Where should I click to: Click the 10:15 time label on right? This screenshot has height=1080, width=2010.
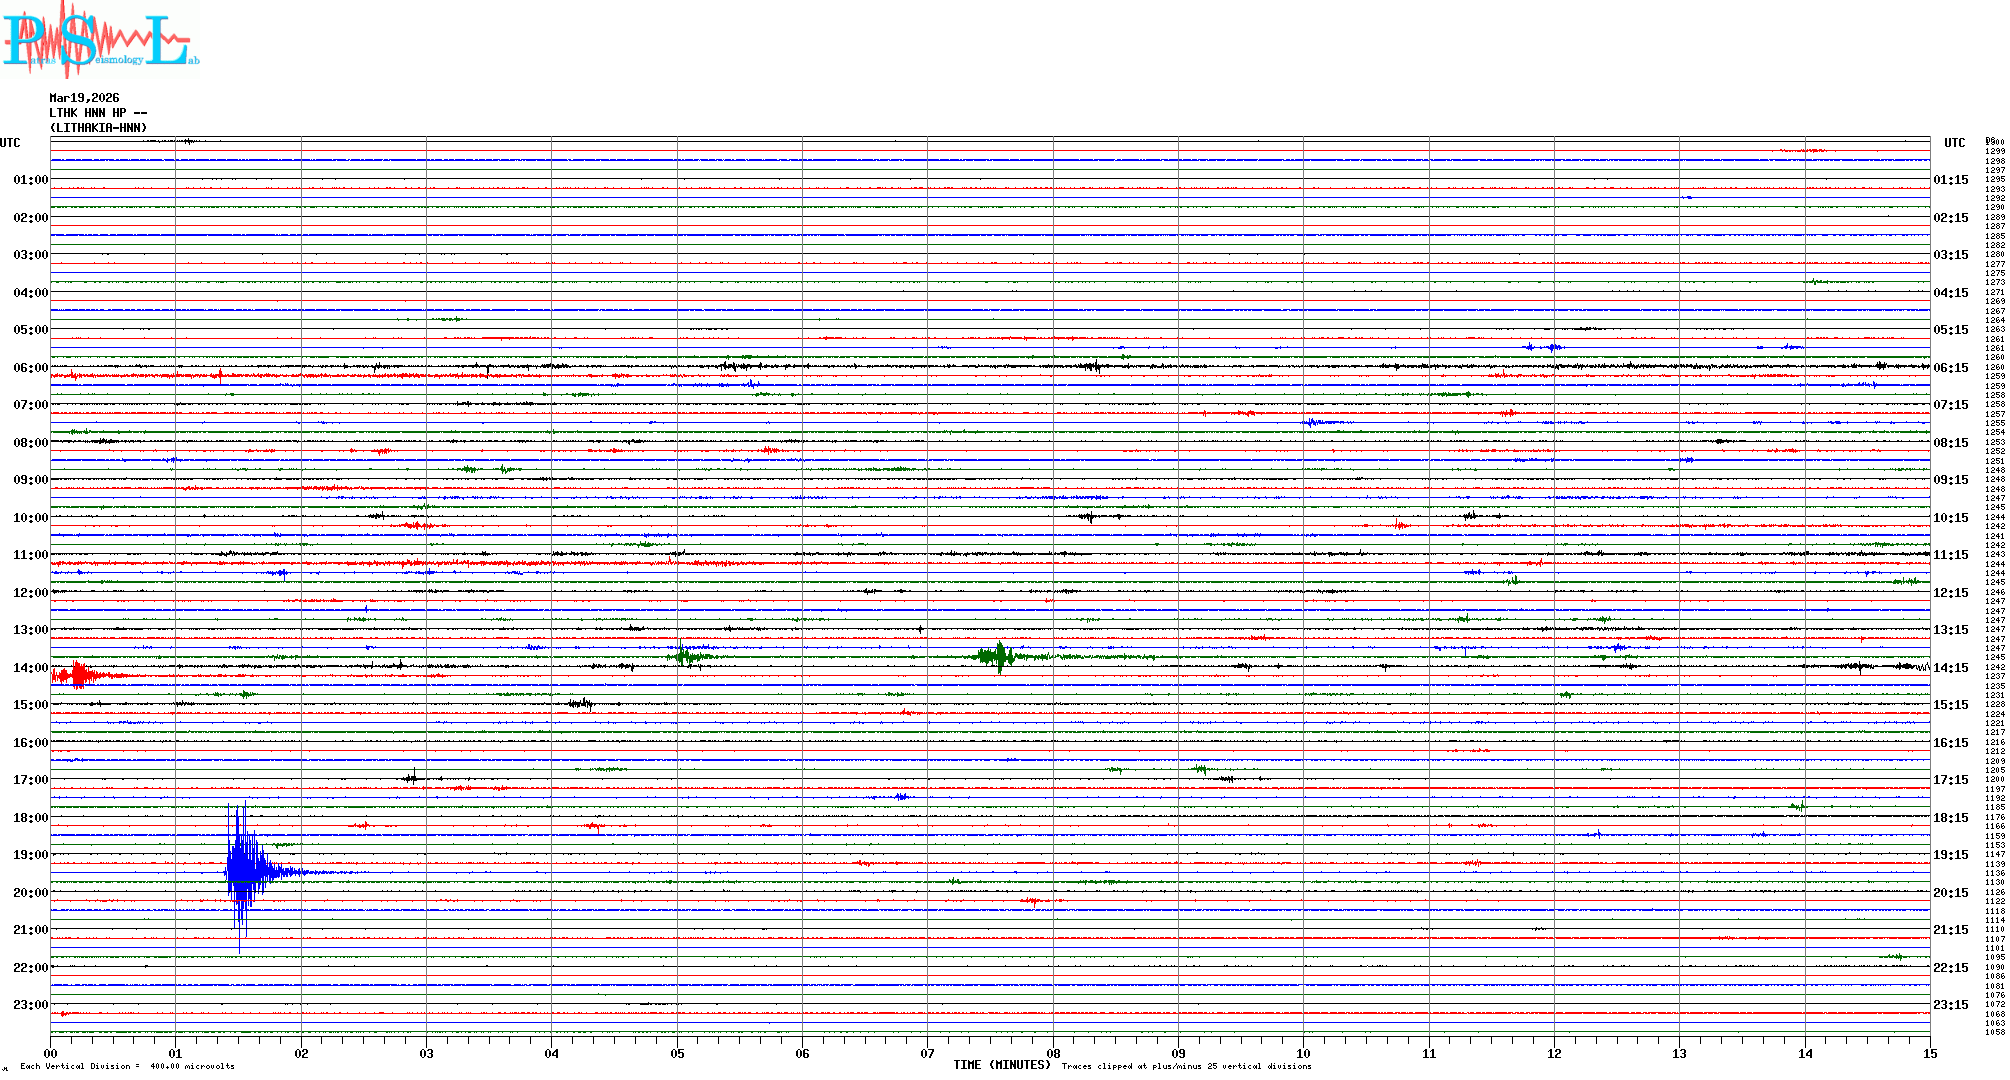pos(1950,518)
